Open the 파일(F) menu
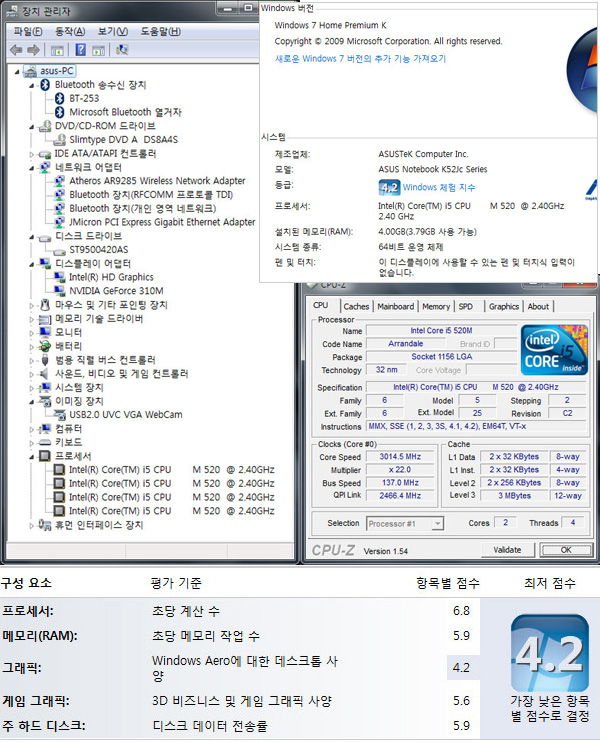 coord(28,32)
